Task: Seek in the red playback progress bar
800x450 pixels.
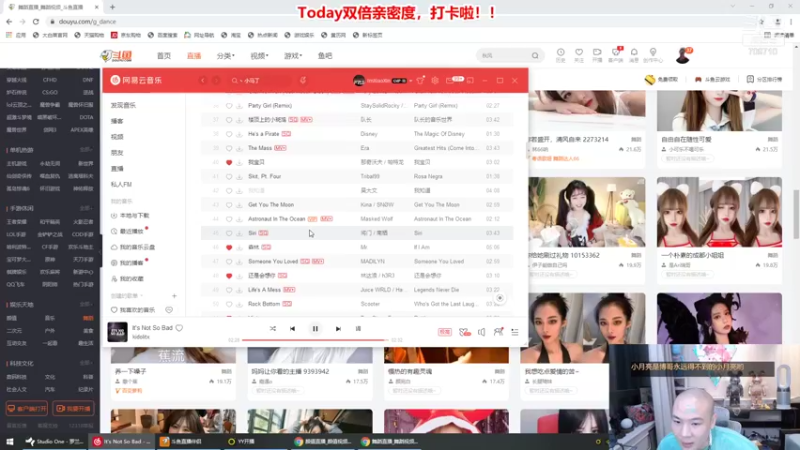Action: (315, 340)
